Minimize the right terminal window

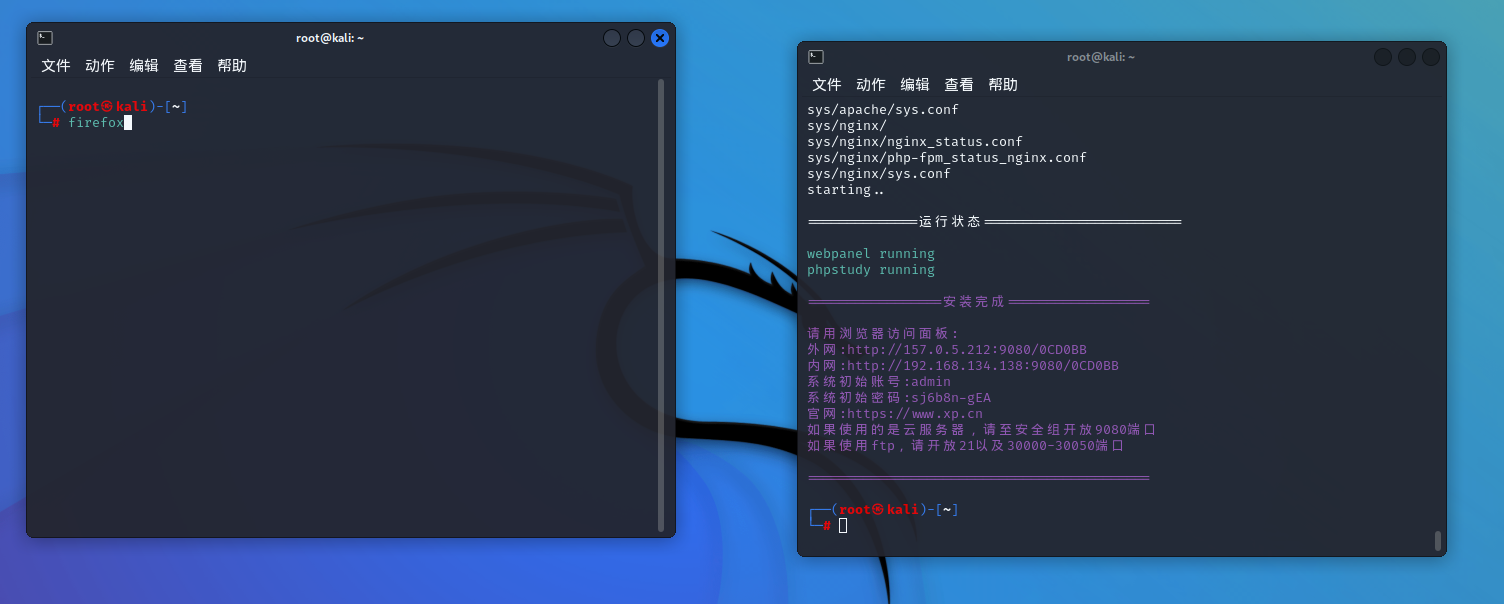click(x=1383, y=57)
